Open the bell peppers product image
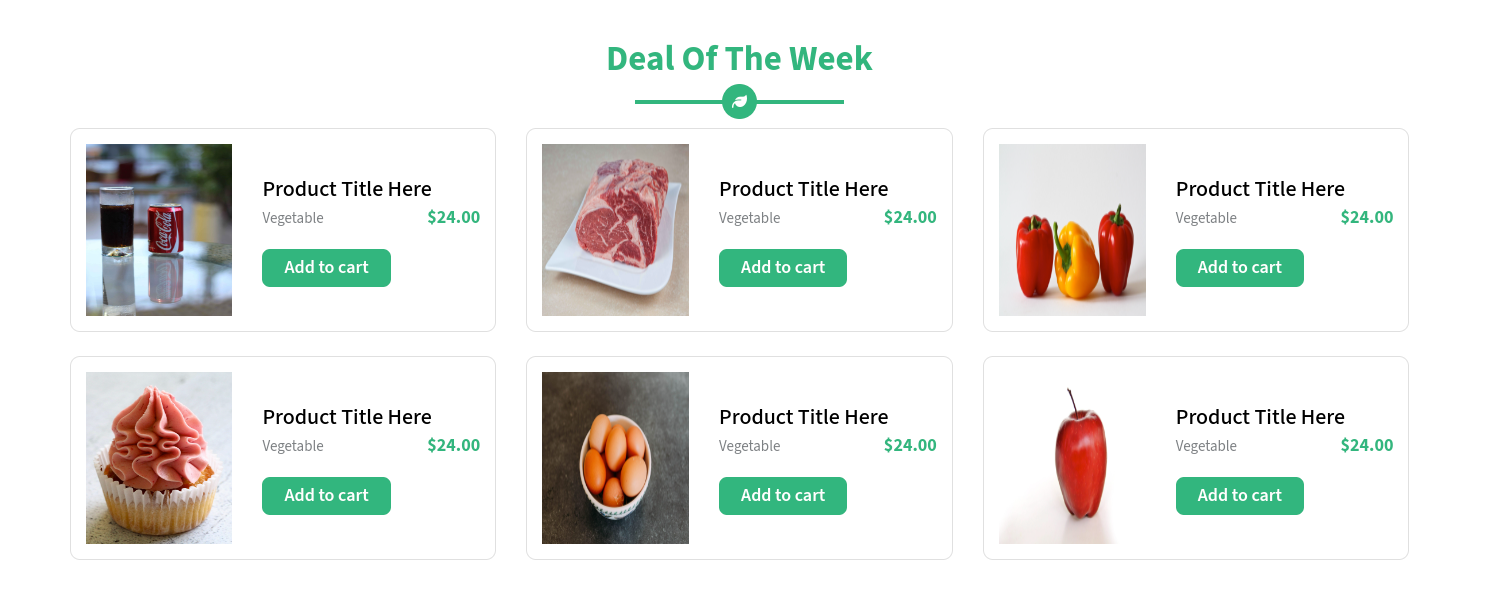 click(x=1072, y=230)
